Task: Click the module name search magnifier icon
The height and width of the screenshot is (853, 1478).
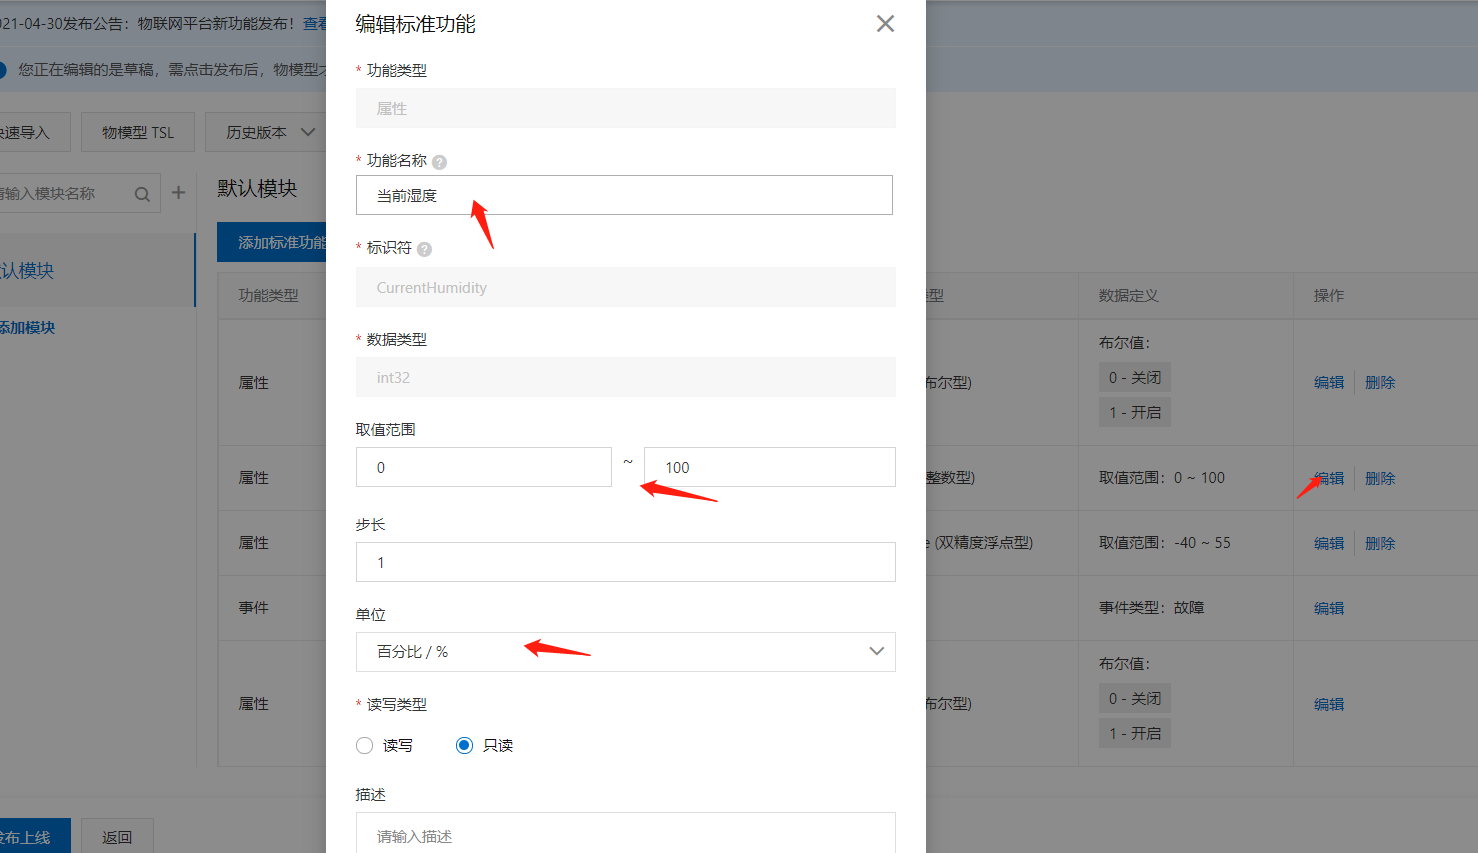Action: (x=142, y=194)
